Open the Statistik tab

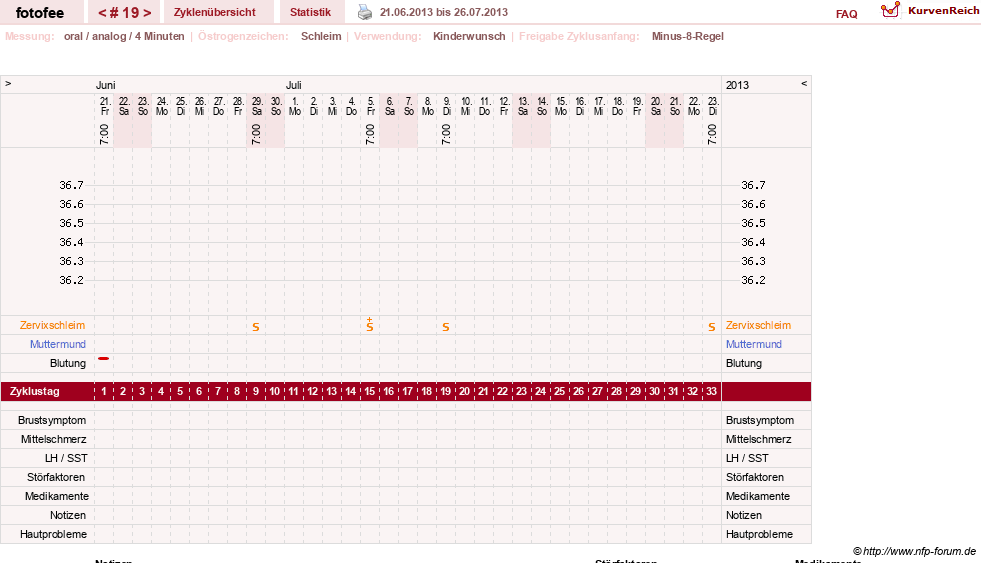pos(310,12)
